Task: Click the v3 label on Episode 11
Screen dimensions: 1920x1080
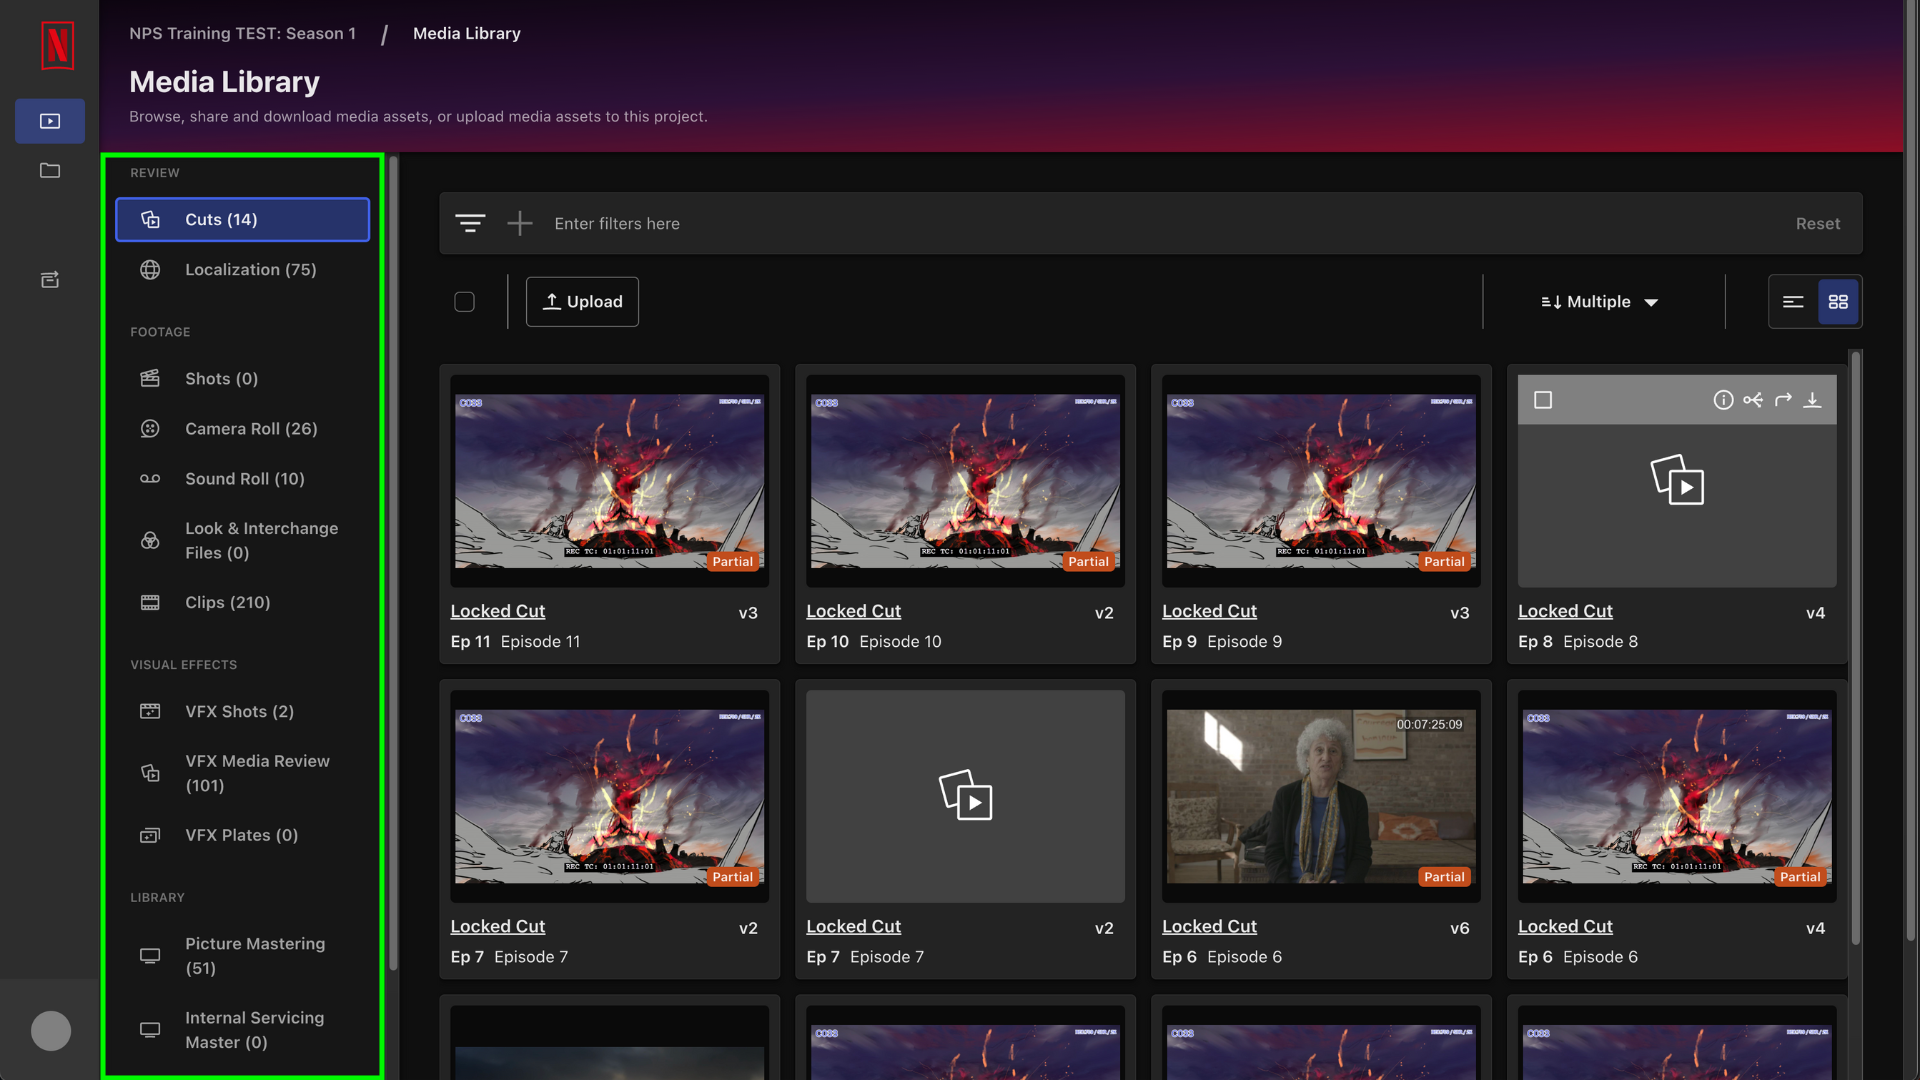Action: 748,613
